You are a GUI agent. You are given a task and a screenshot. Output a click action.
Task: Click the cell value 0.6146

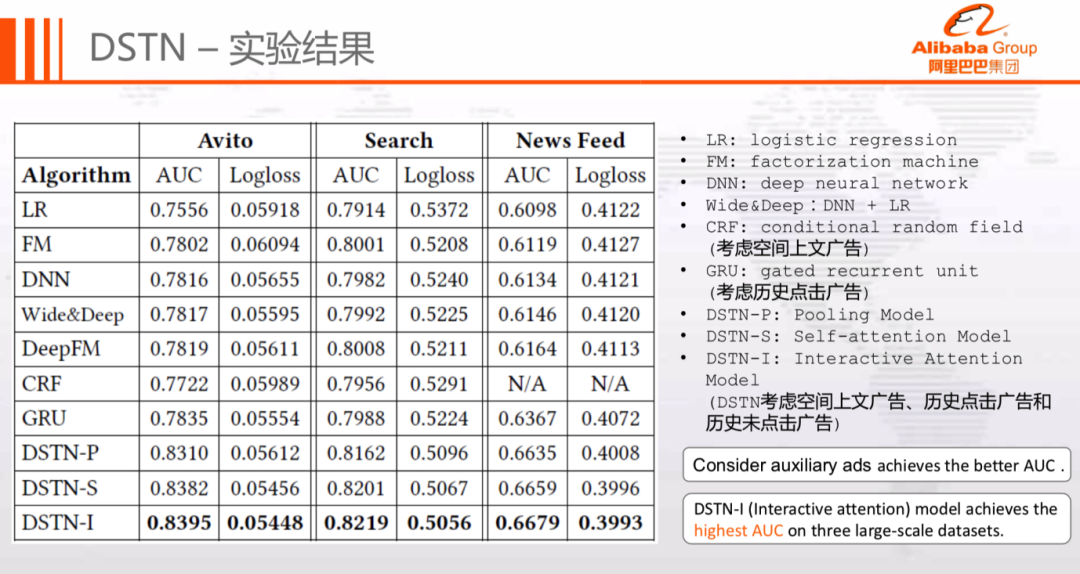527,314
